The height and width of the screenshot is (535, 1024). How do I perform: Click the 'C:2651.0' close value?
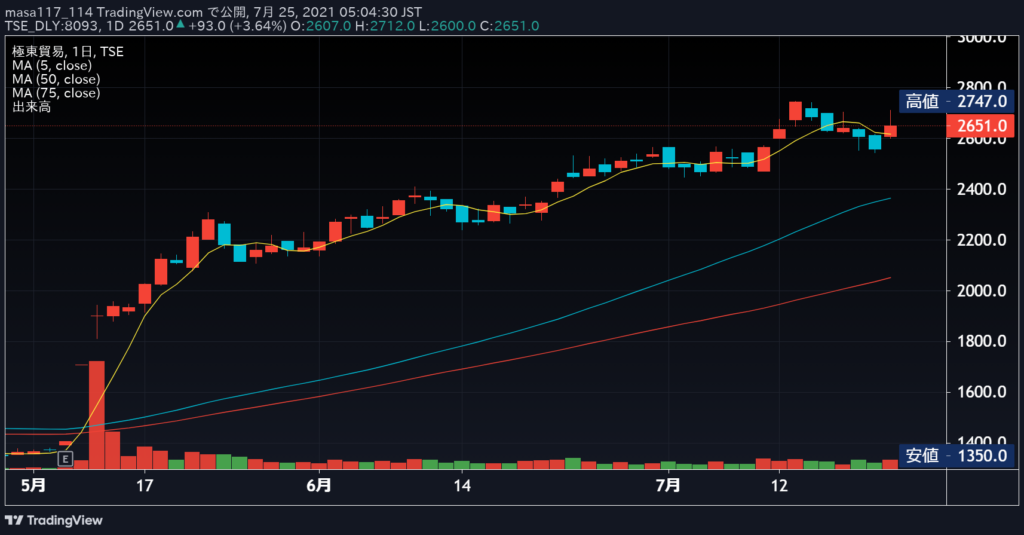509,26
